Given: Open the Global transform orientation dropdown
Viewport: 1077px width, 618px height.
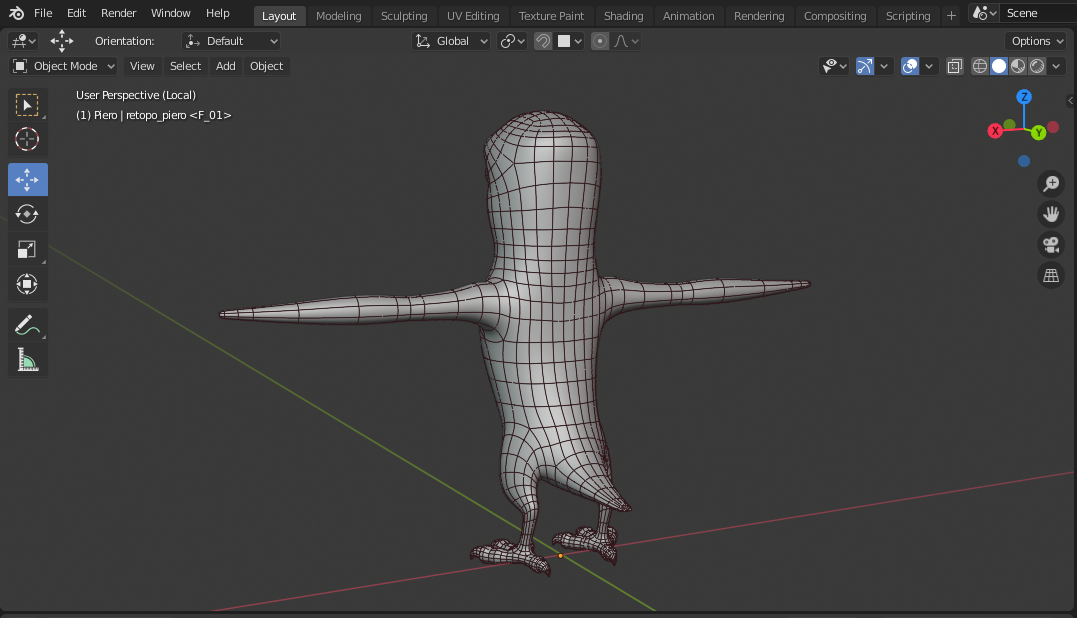Looking at the screenshot, I should pyautogui.click(x=450, y=41).
